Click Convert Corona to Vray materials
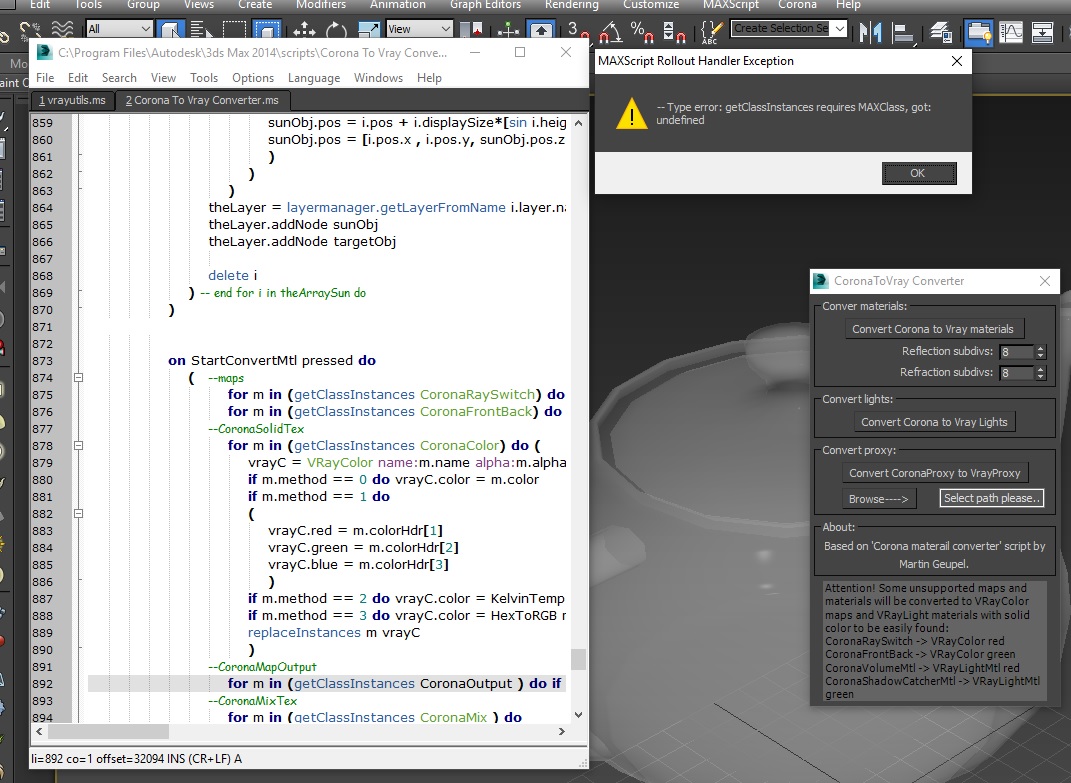This screenshot has width=1071, height=783. [933, 329]
